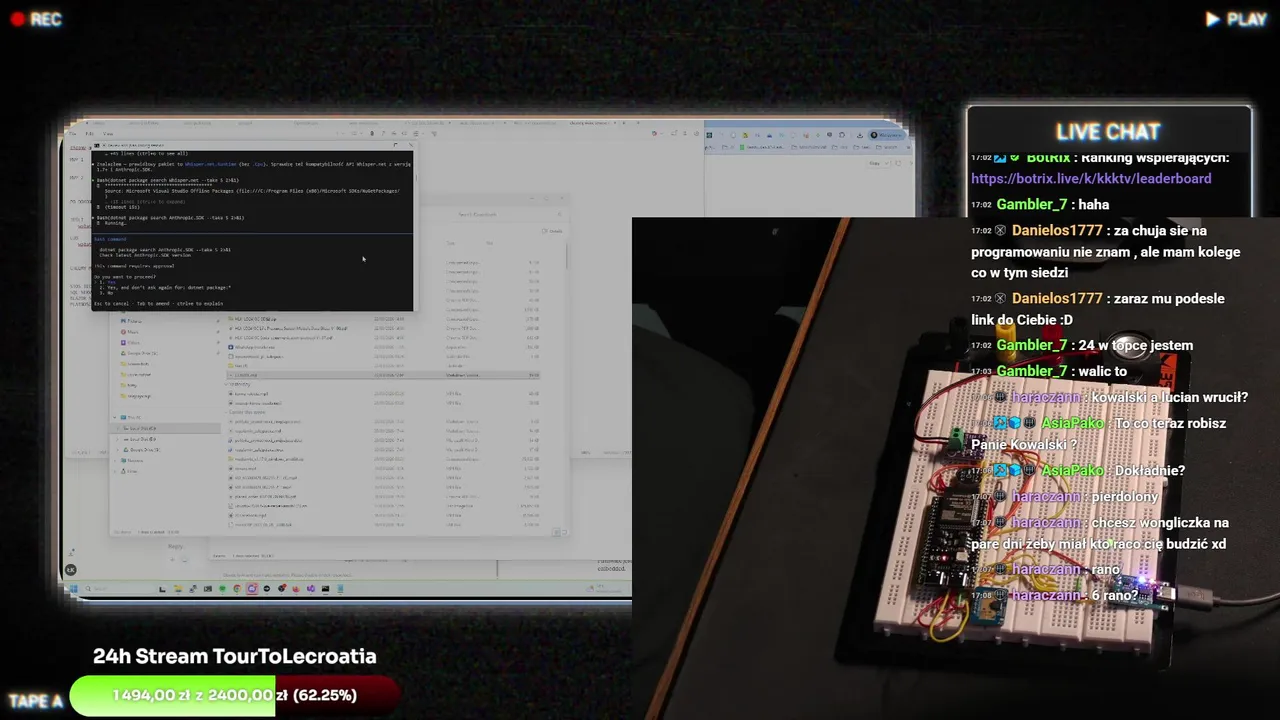
Task: Click '1 item selected' in Explorer status bar
Action: pyautogui.click(x=150, y=532)
